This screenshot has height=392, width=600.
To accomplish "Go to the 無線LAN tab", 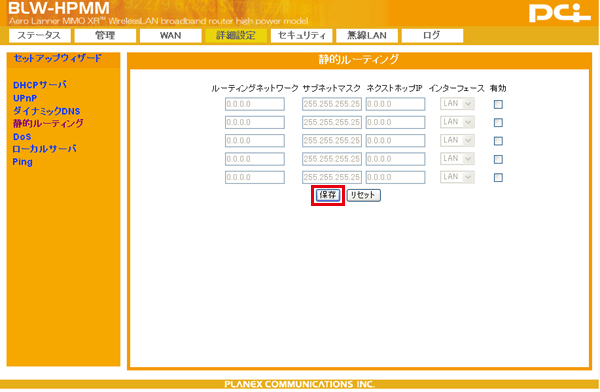I will pyautogui.click(x=367, y=36).
